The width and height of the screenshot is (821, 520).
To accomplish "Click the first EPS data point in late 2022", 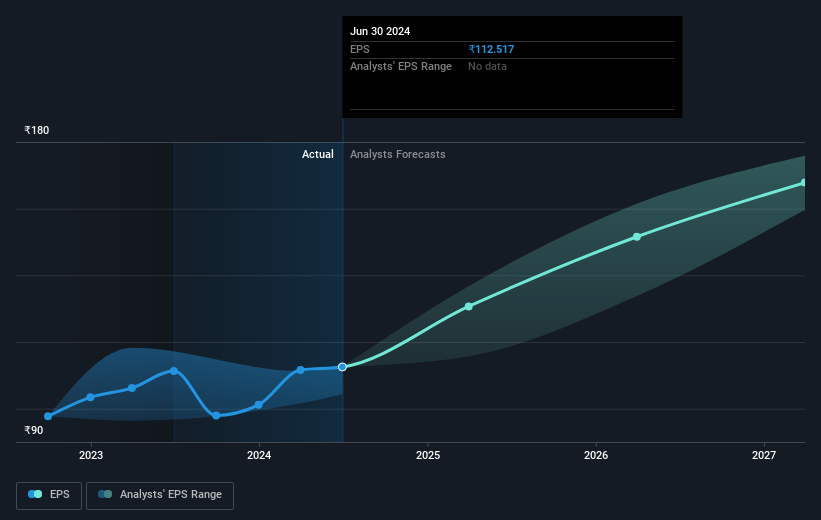I will (x=48, y=416).
